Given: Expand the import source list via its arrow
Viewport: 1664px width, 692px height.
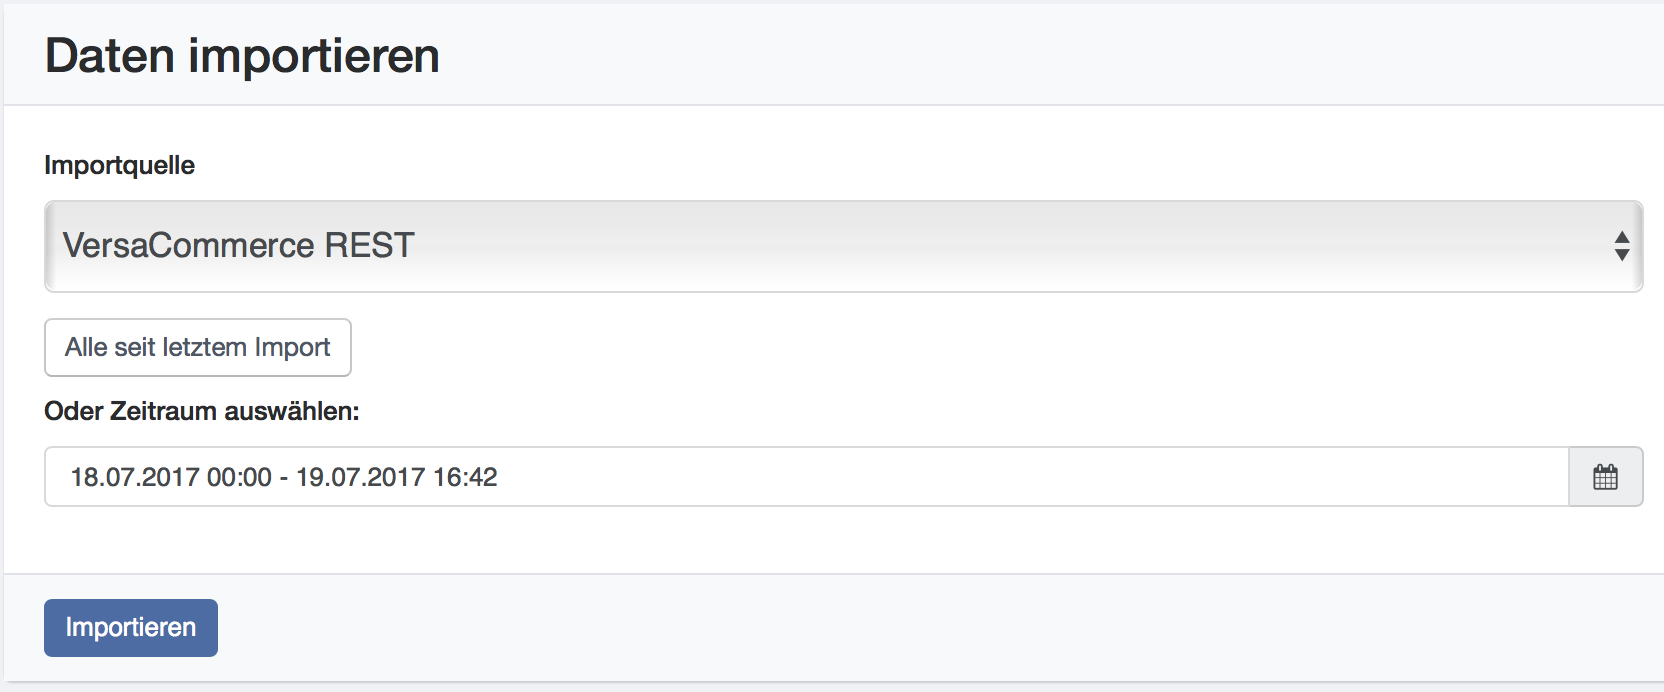Looking at the screenshot, I should click(x=1622, y=246).
